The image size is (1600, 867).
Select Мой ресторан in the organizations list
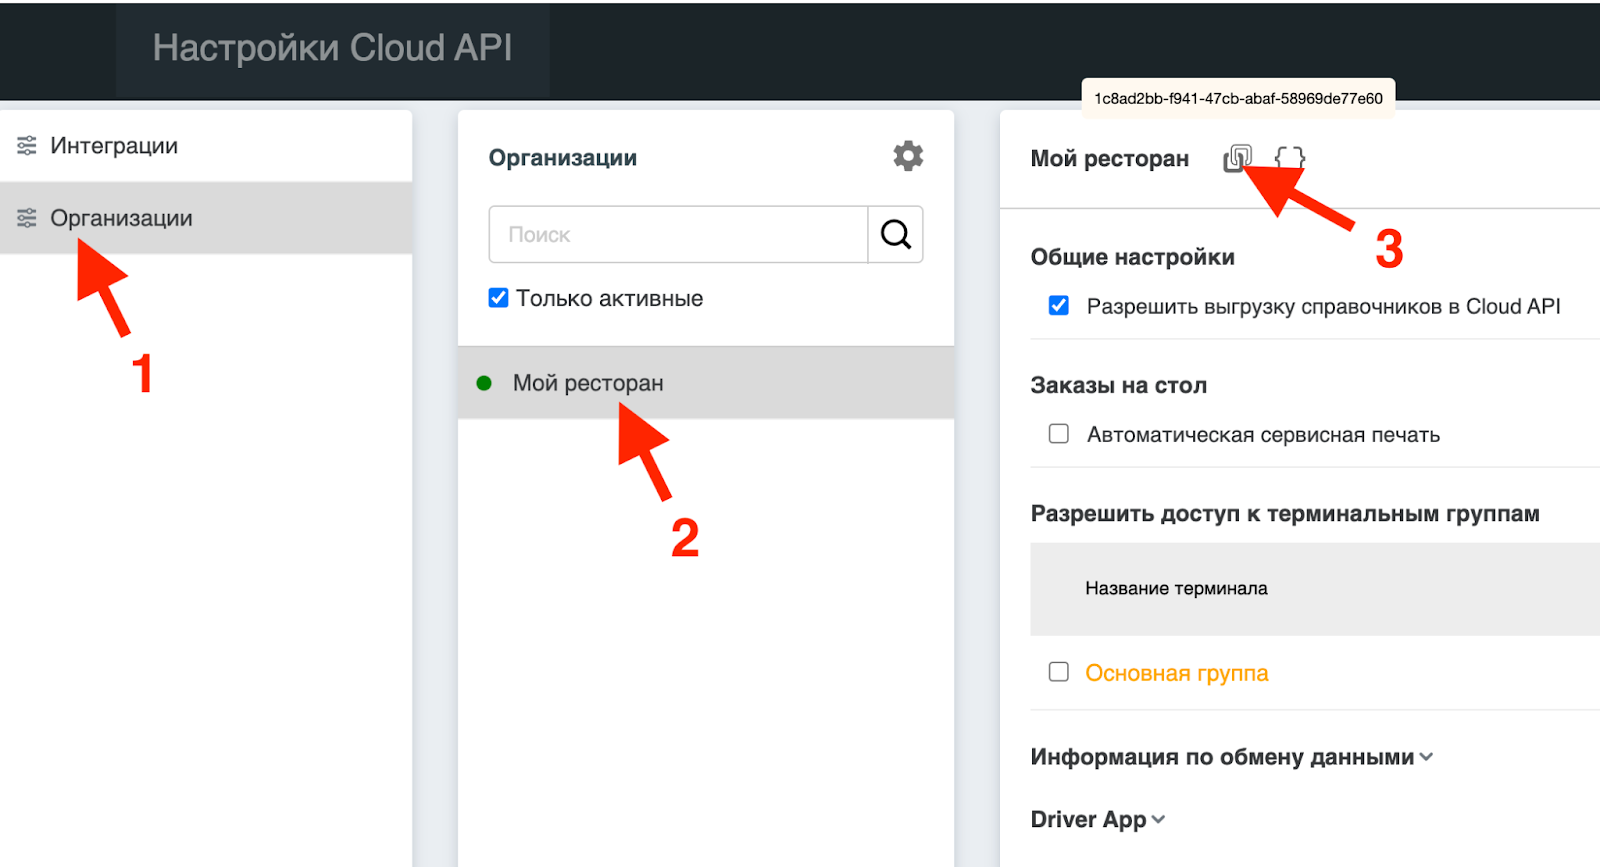pos(706,383)
